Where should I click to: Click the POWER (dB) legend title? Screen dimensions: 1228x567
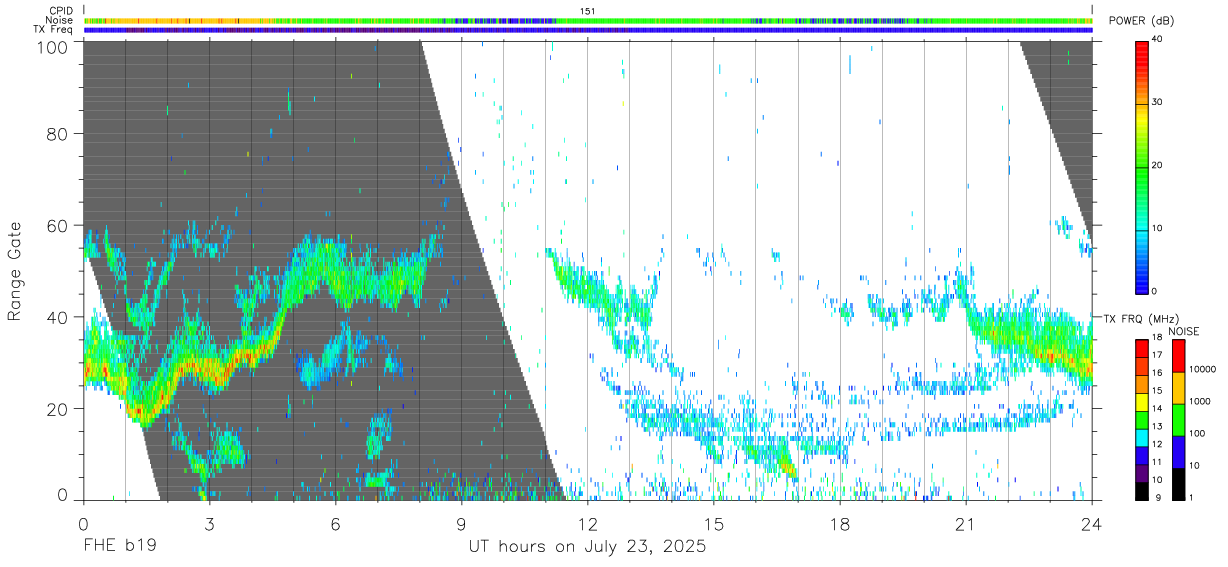[x=1142, y=21]
